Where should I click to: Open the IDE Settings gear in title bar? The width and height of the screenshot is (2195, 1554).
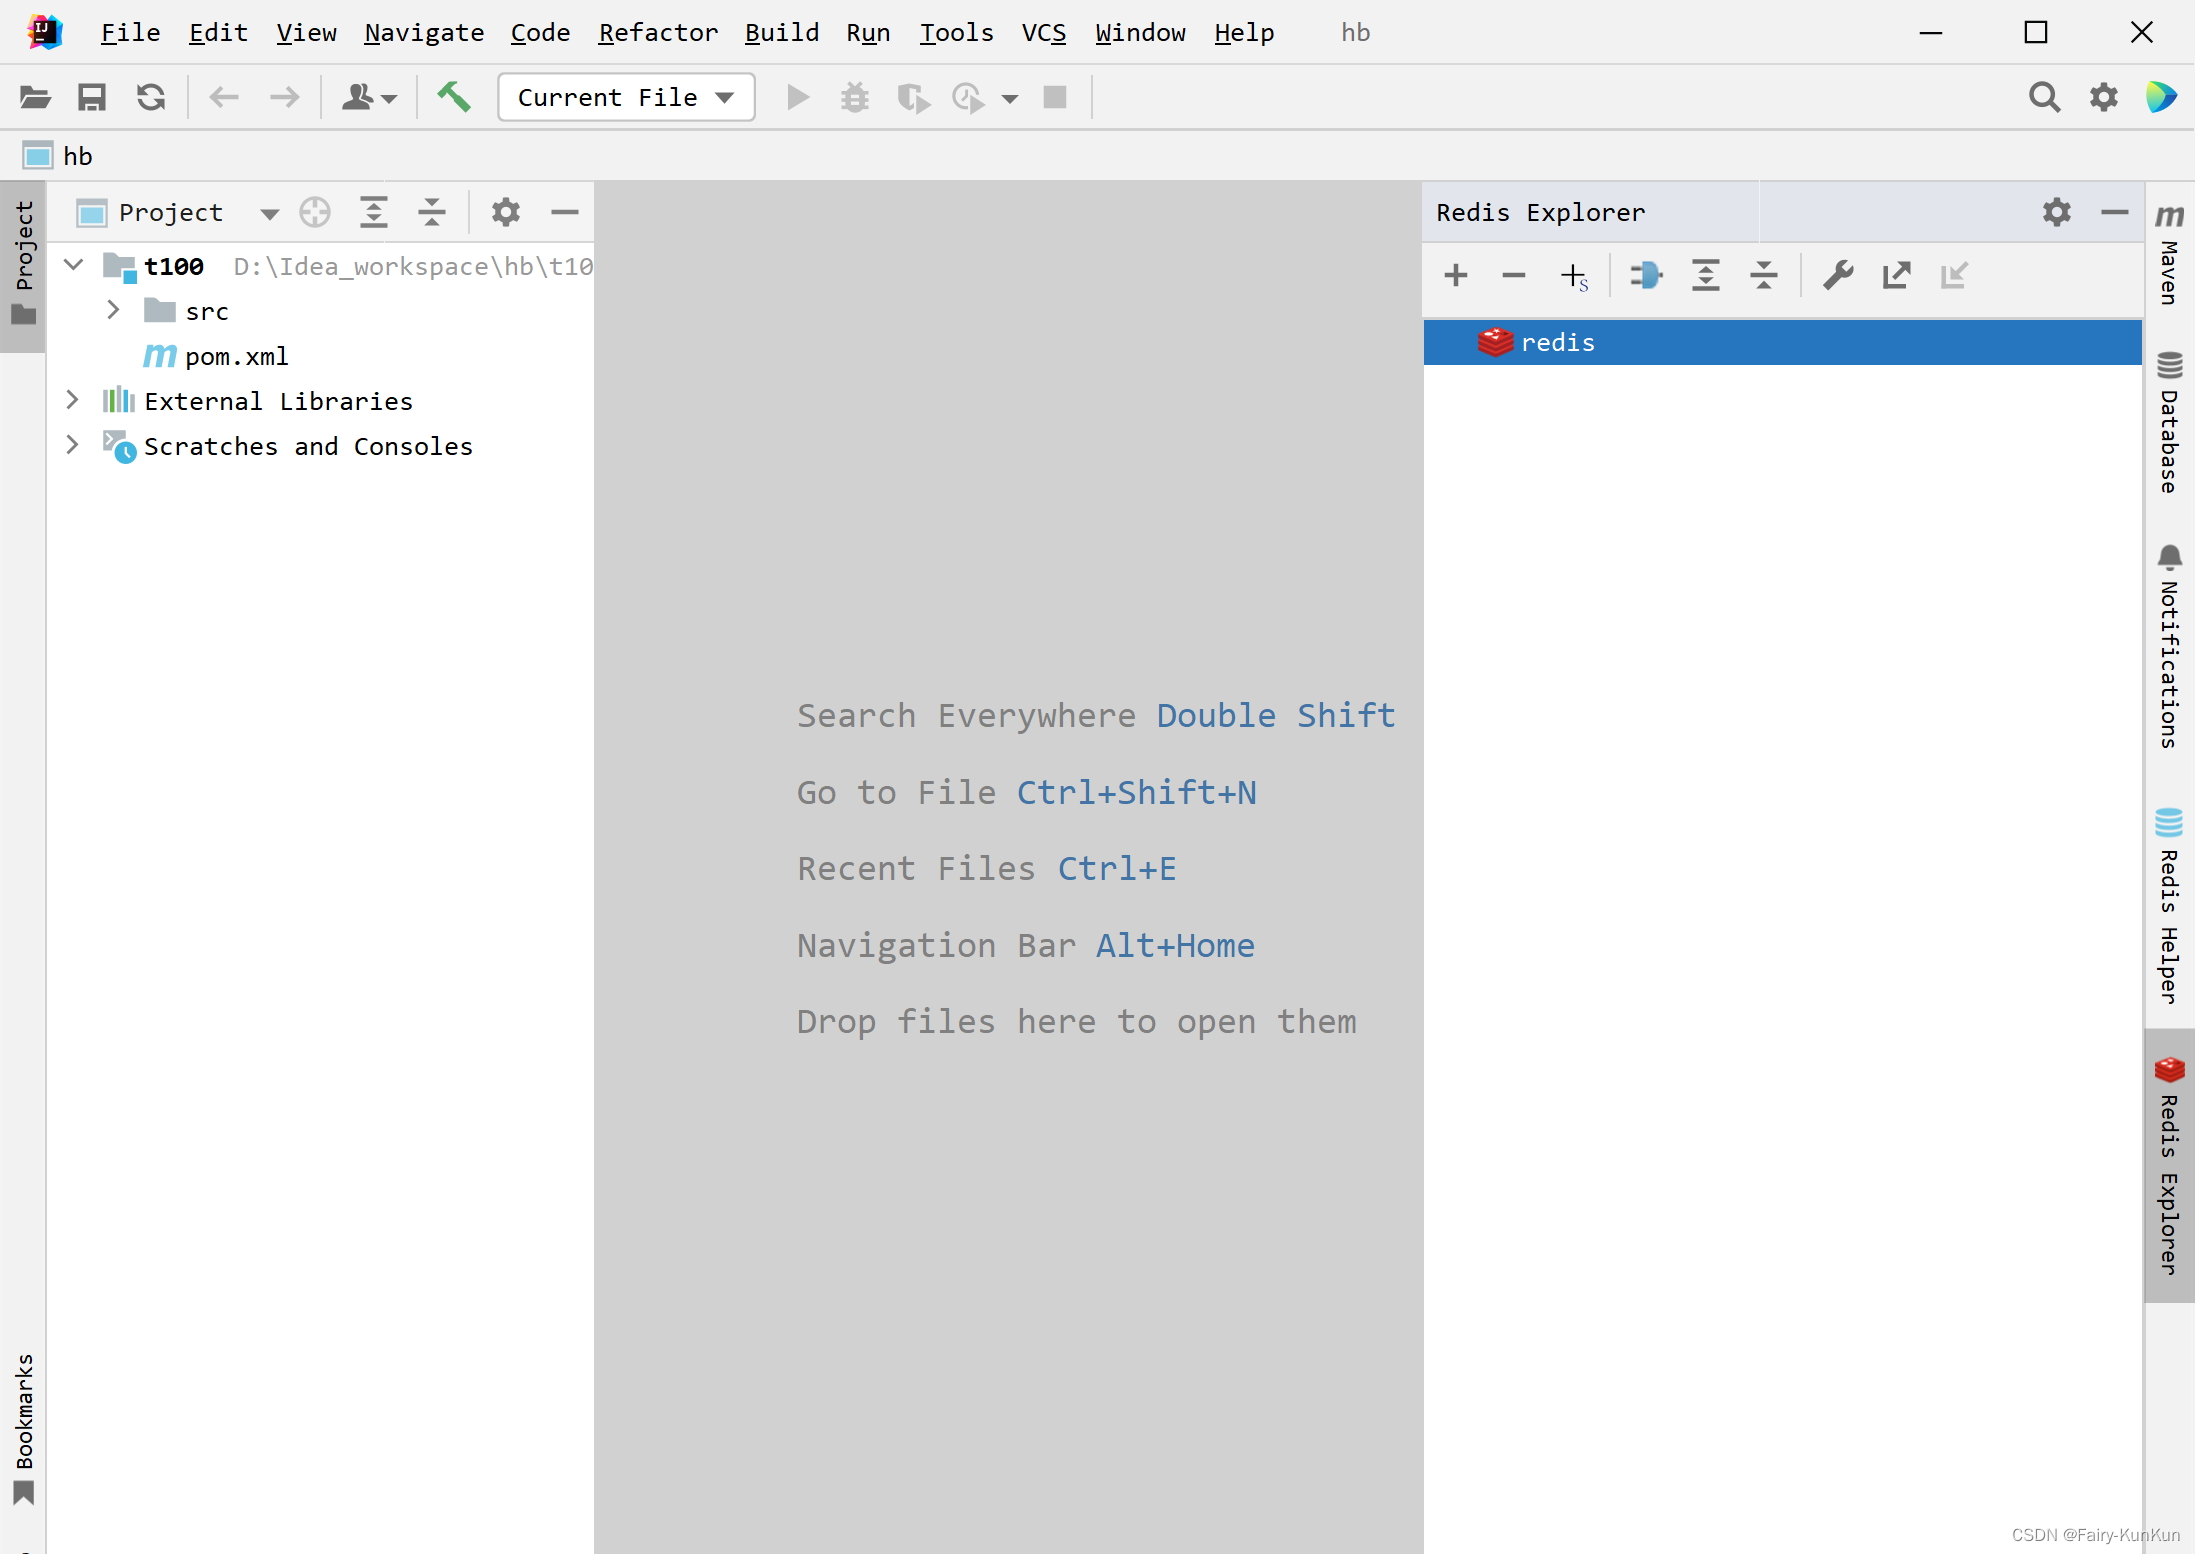(x=2105, y=97)
